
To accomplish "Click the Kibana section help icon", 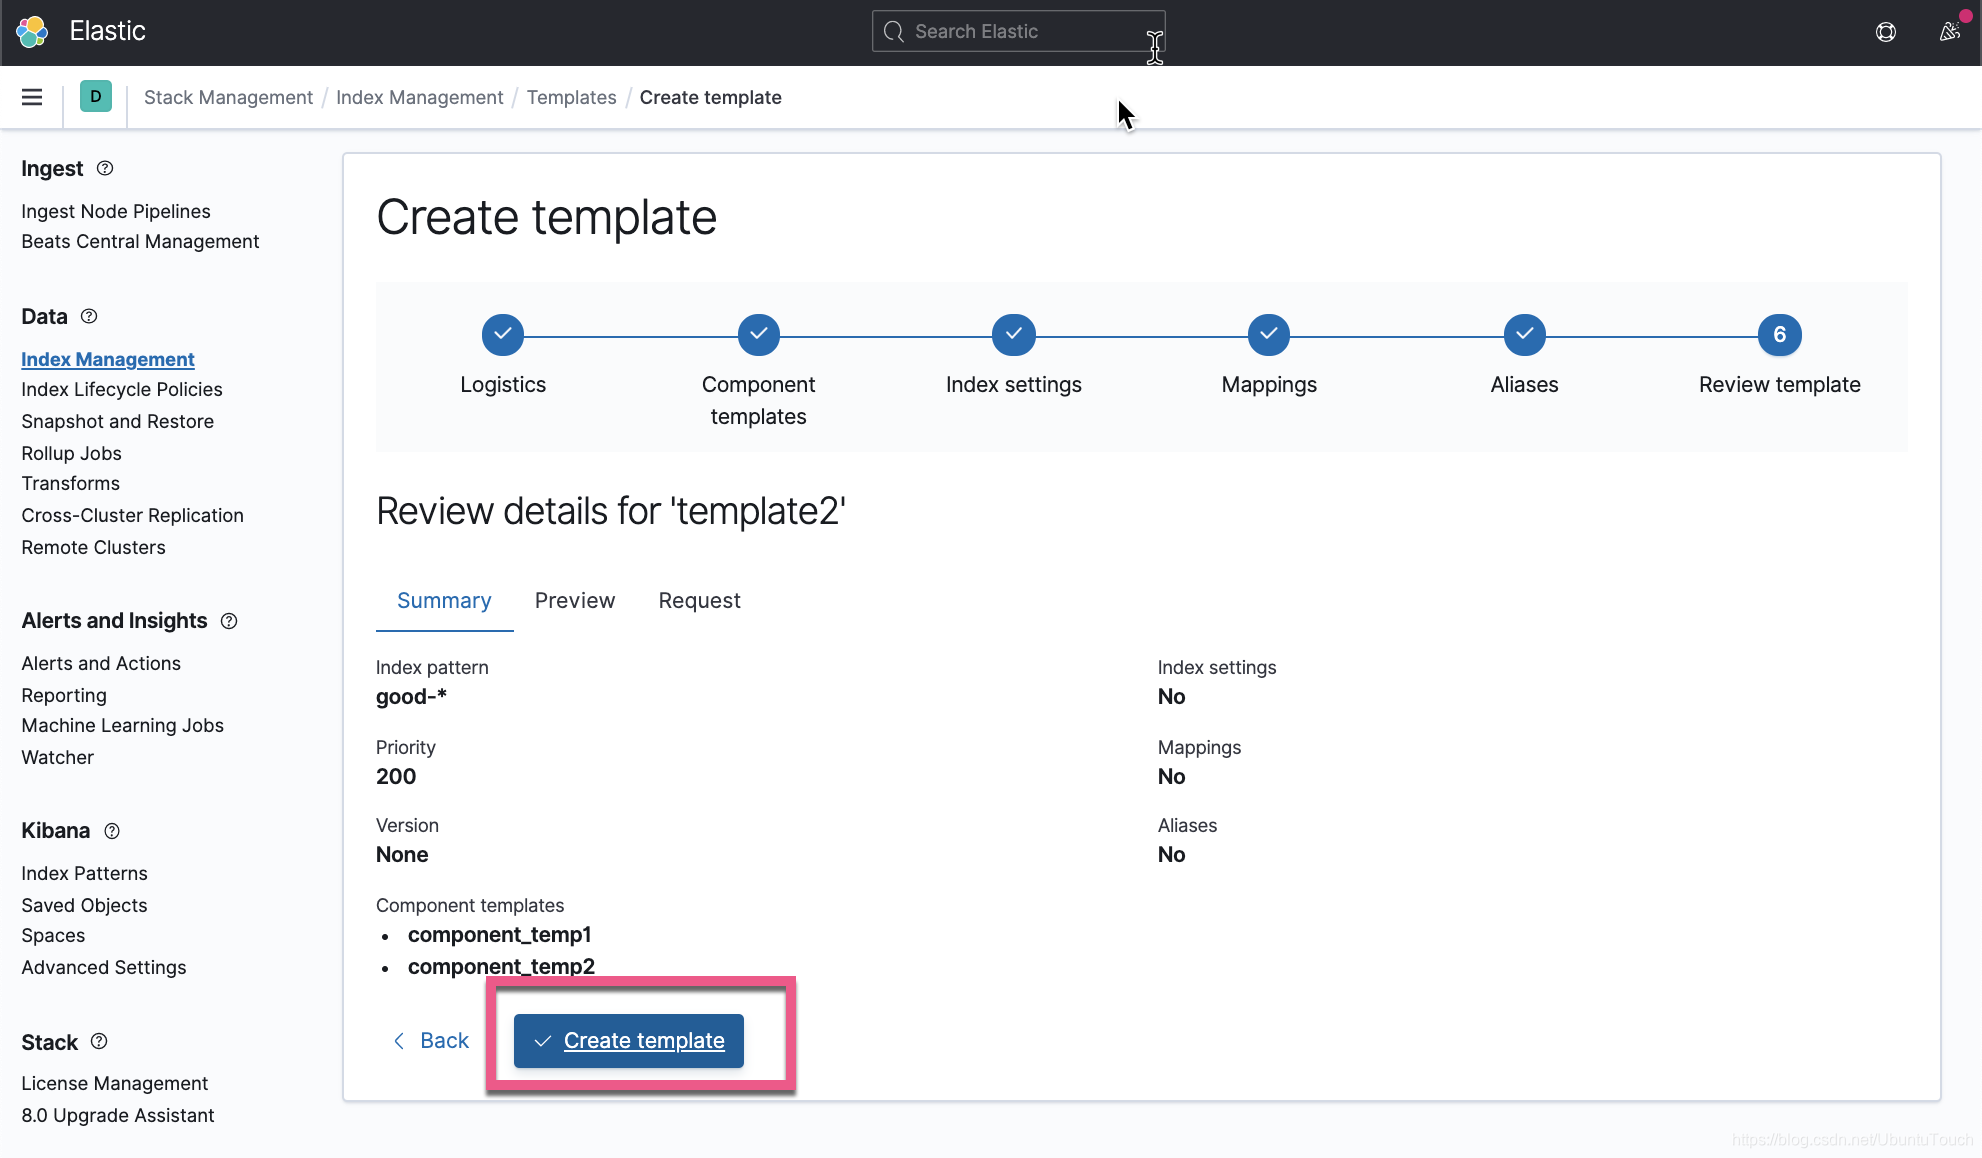I will click(x=112, y=831).
